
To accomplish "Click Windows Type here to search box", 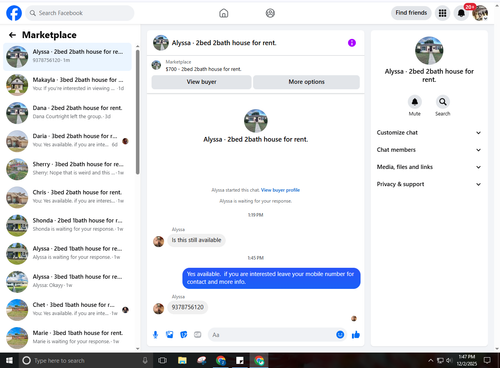I will click(x=85, y=360).
